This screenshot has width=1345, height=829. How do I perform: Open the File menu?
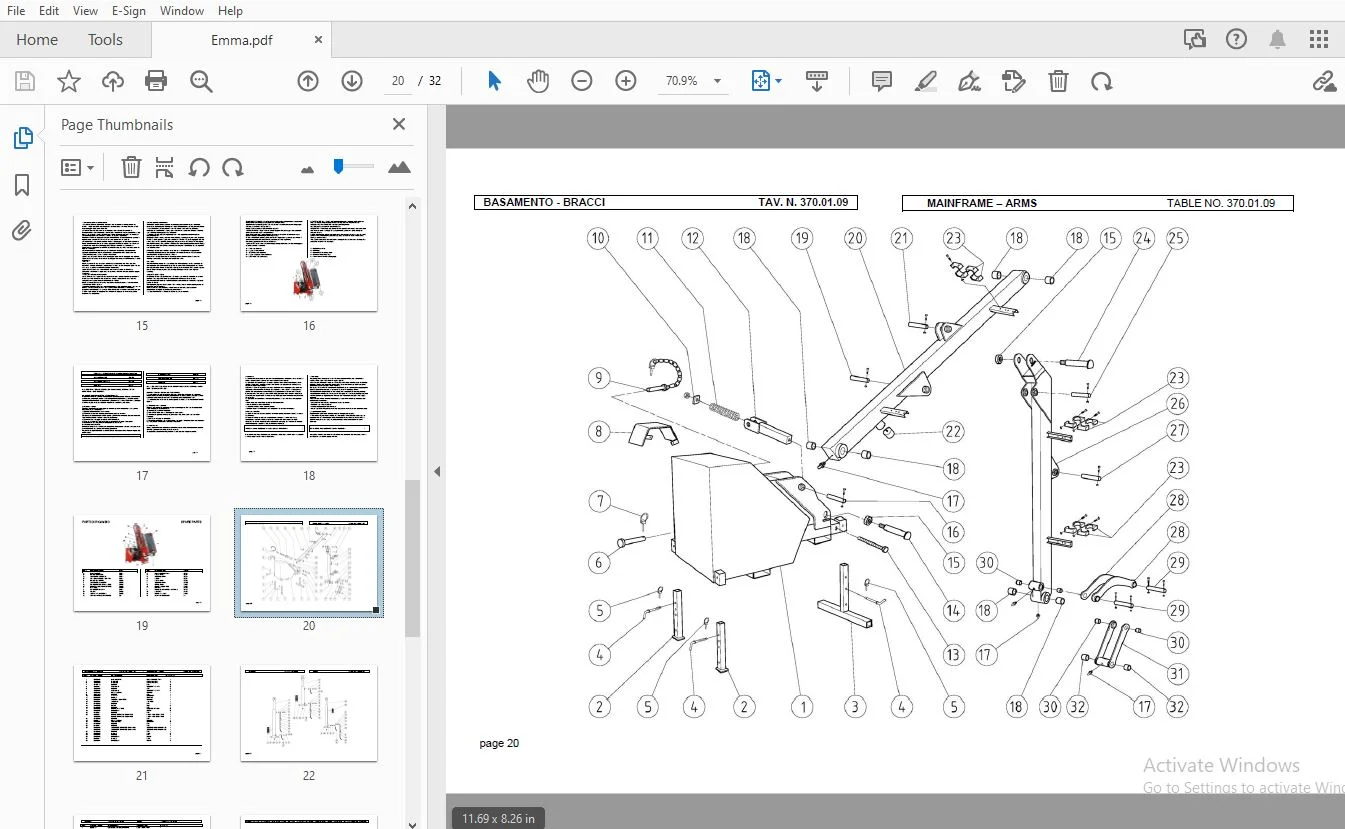coord(16,10)
